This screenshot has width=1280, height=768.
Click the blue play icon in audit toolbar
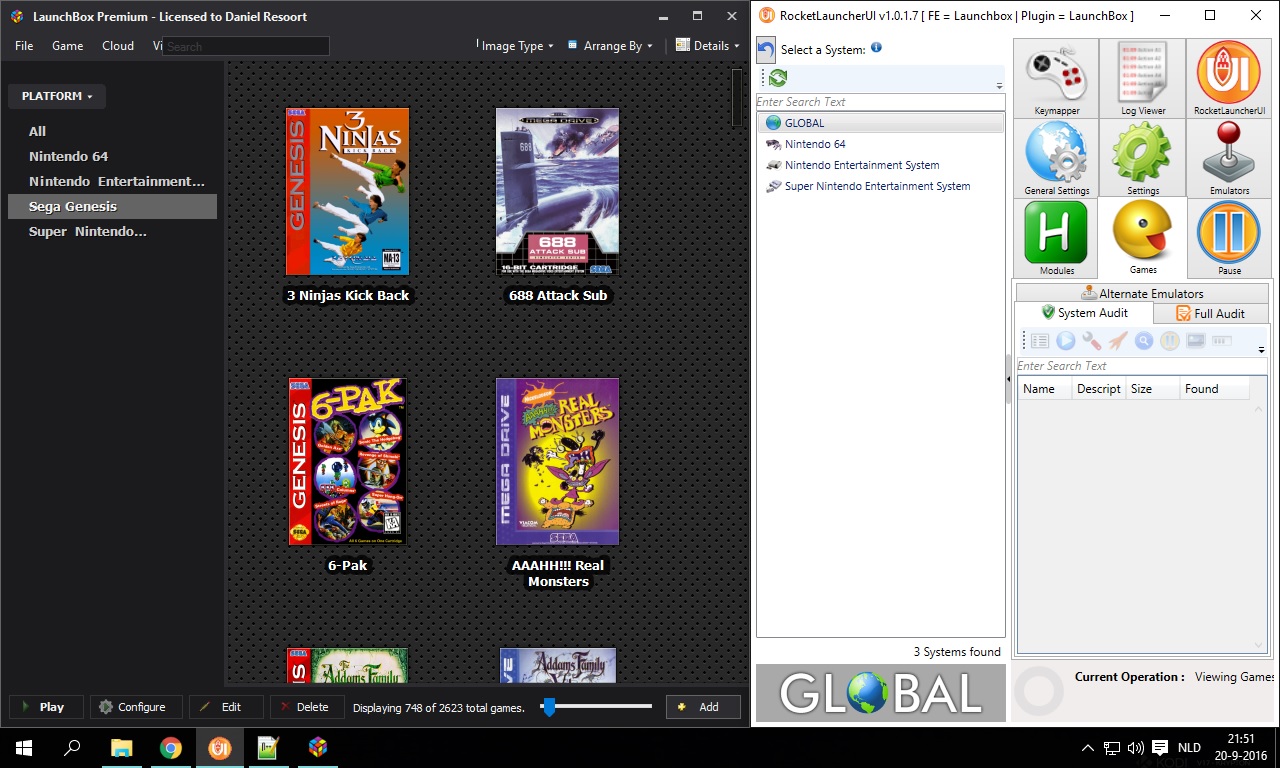1066,341
